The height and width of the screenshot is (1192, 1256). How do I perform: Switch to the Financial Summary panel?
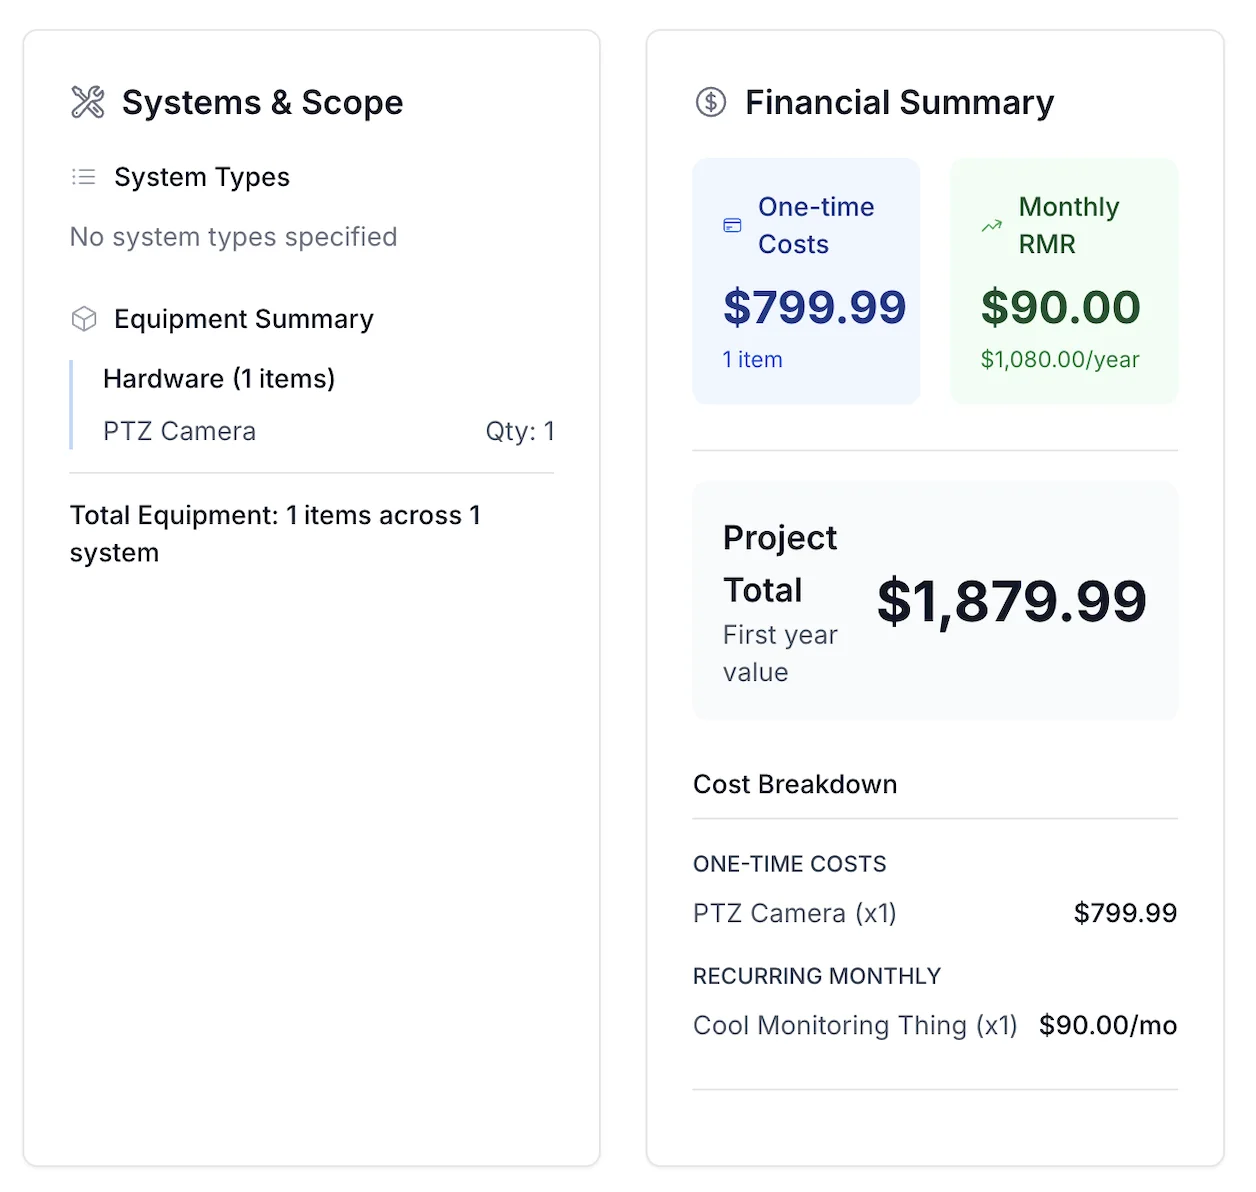[899, 101]
